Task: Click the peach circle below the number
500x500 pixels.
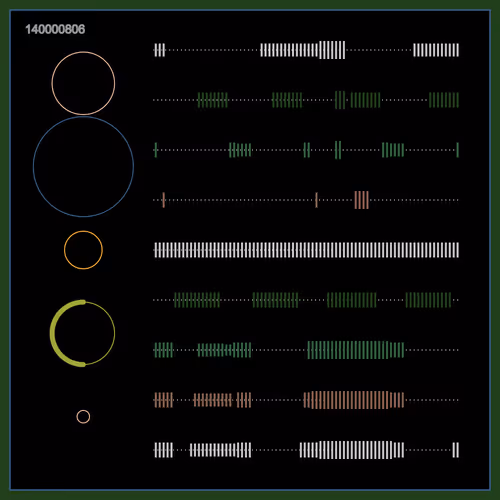Action: tap(83, 83)
